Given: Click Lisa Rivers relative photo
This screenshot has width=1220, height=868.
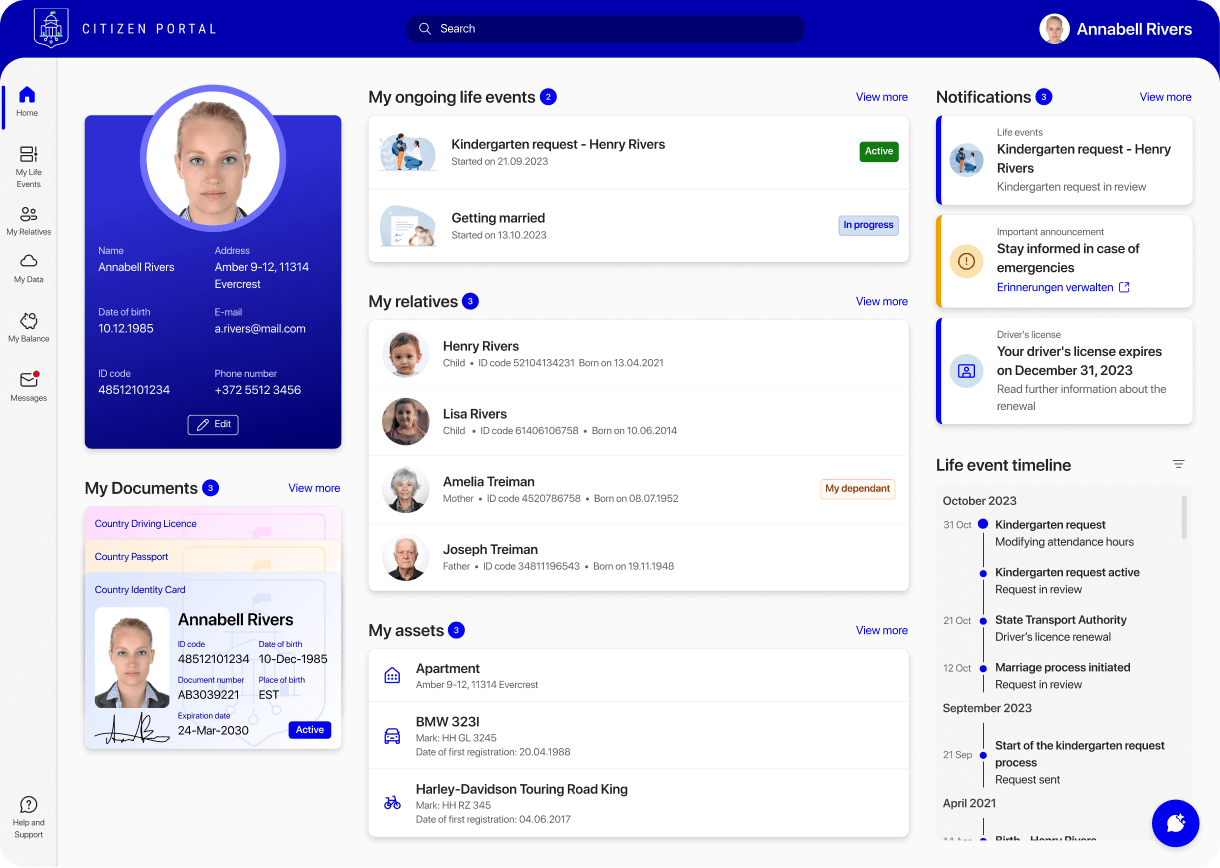Looking at the screenshot, I should (405, 422).
